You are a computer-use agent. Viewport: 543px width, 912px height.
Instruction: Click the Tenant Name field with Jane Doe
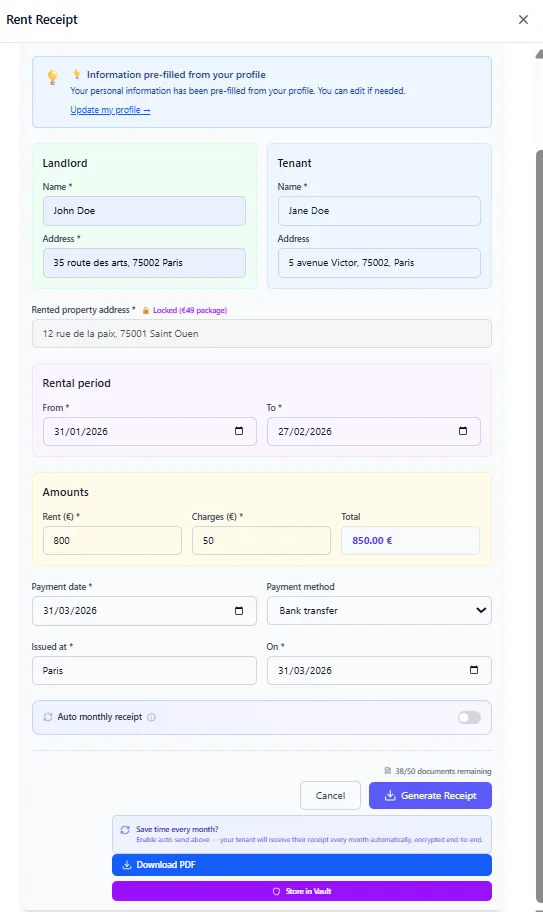pos(379,211)
